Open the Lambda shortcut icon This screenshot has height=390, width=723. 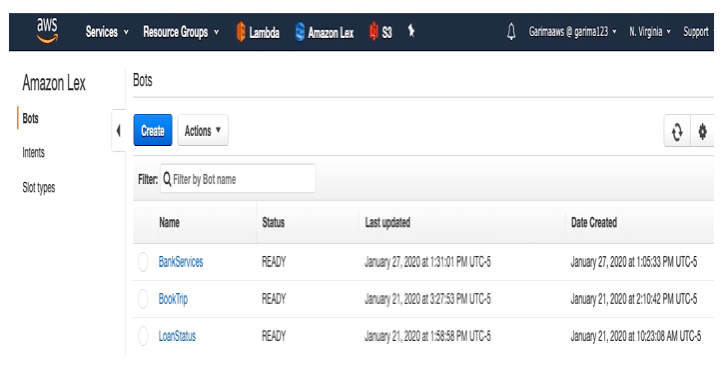pyautogui.click(x=241, y=32)
